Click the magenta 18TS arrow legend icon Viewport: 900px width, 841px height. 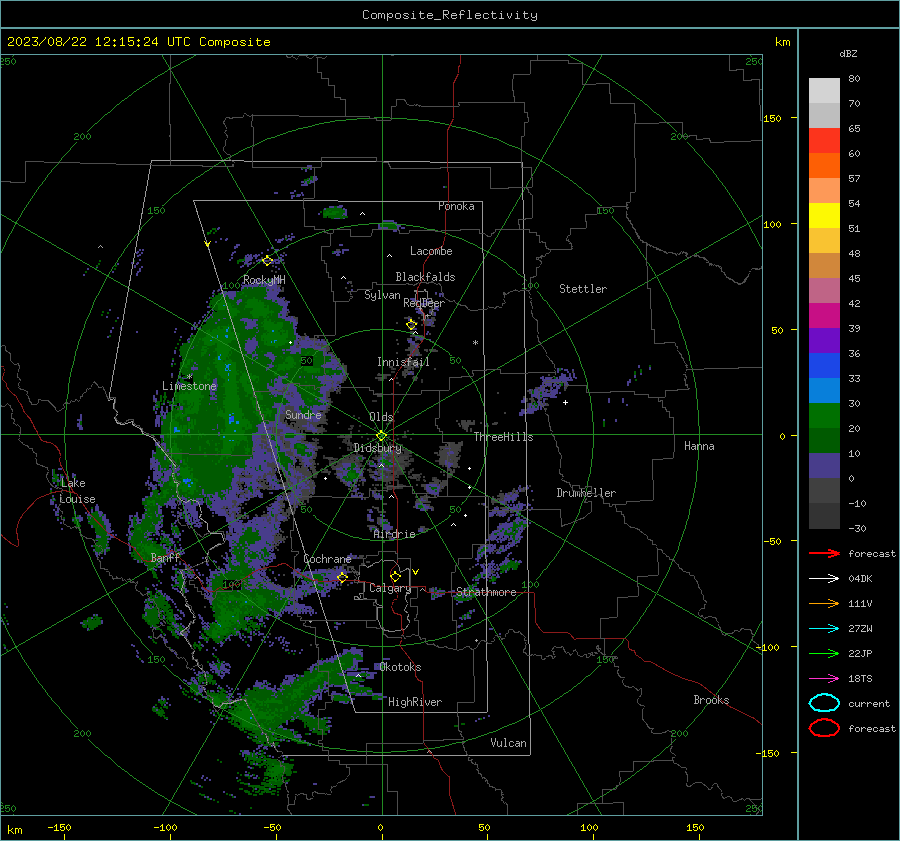[824, 679]
